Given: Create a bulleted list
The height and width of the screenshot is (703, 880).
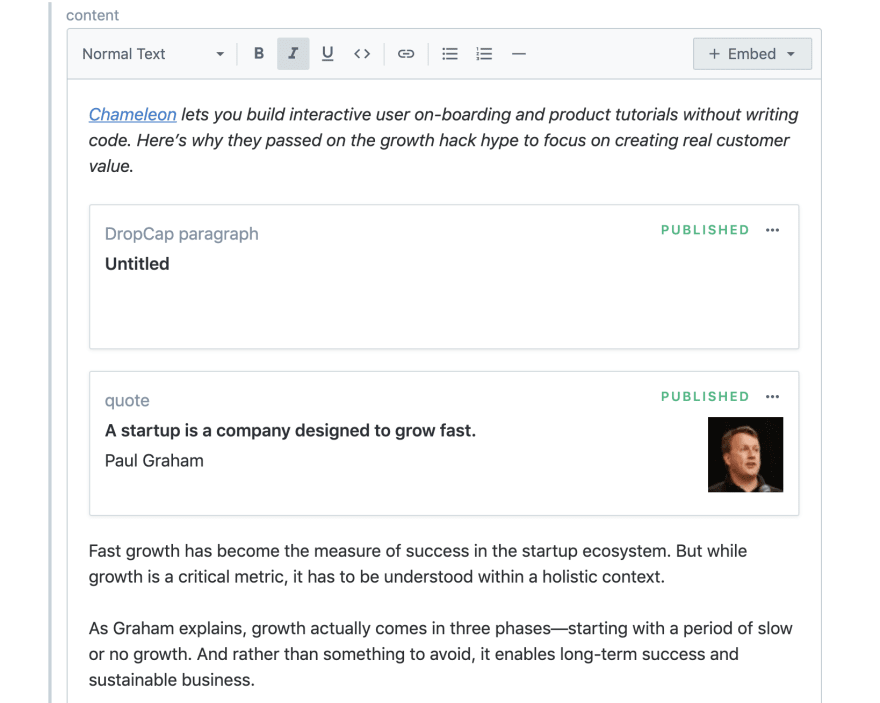Looking at the screenshot, I should pos(450,54).
